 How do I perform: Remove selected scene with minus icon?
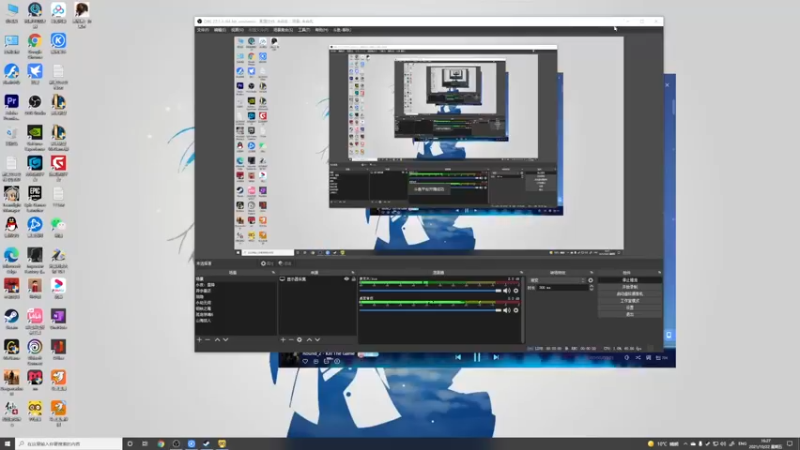[208, 339]
